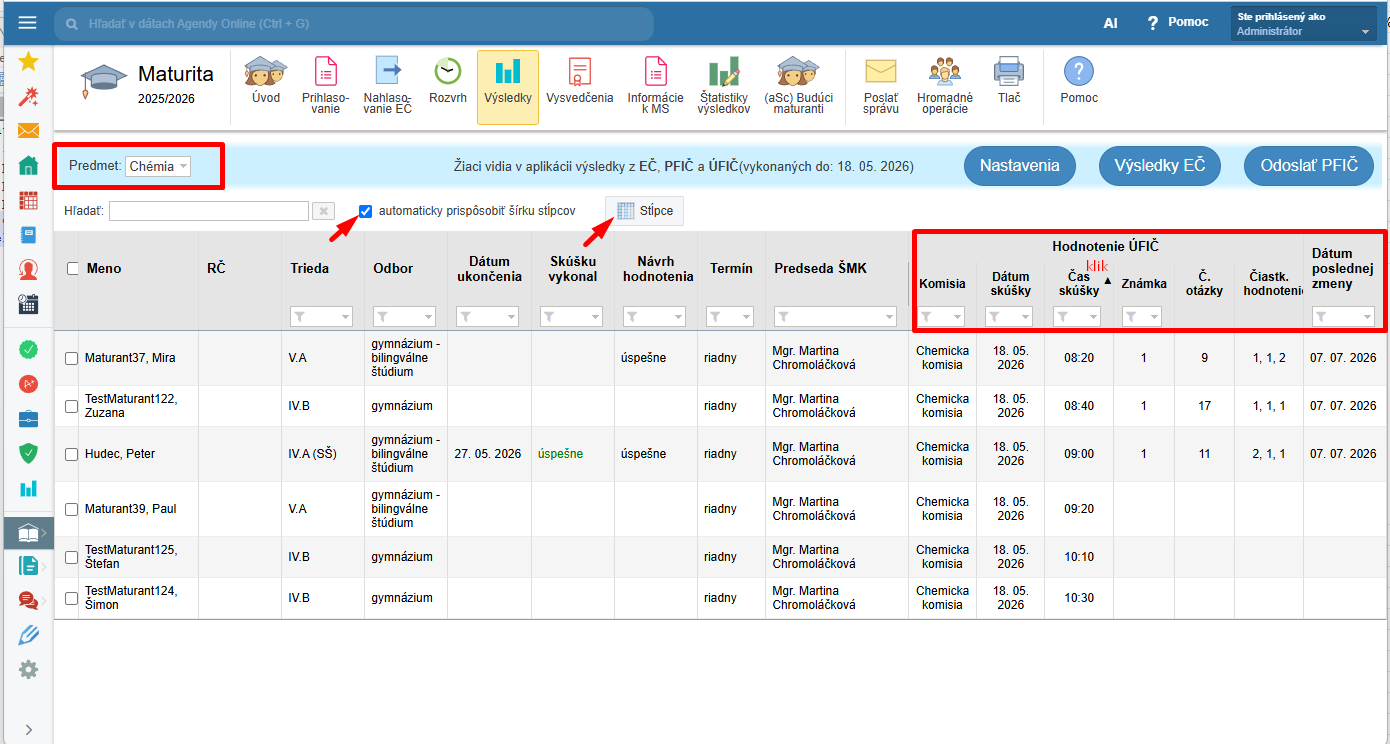Click the Odoslať PFIČ button

pyautogui.click(x=1309, y=166)
